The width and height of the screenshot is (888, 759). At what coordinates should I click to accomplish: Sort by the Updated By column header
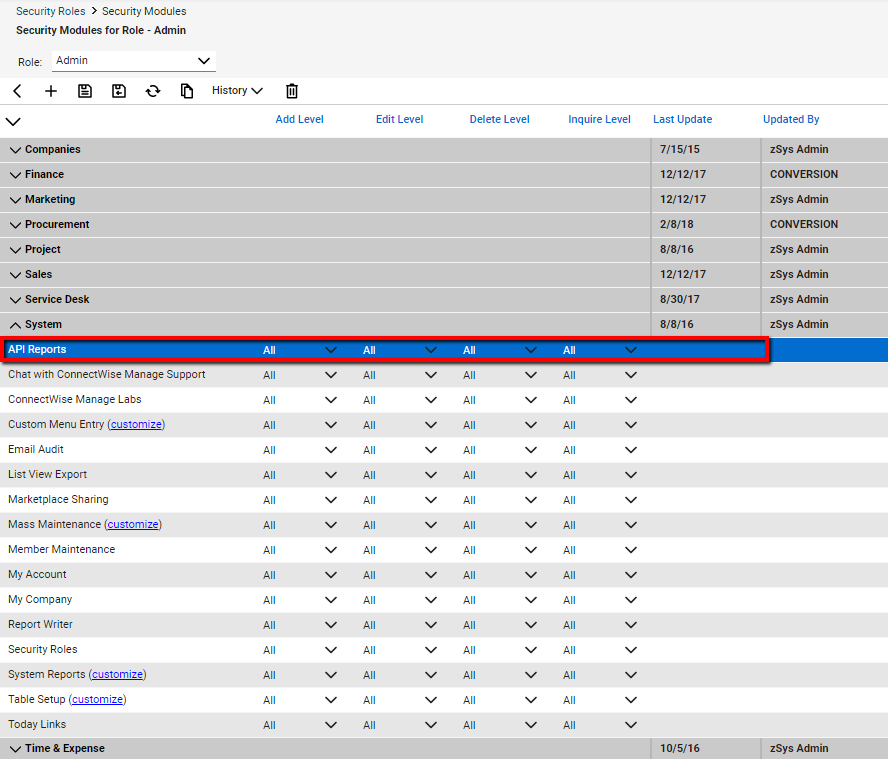[791, 119]
